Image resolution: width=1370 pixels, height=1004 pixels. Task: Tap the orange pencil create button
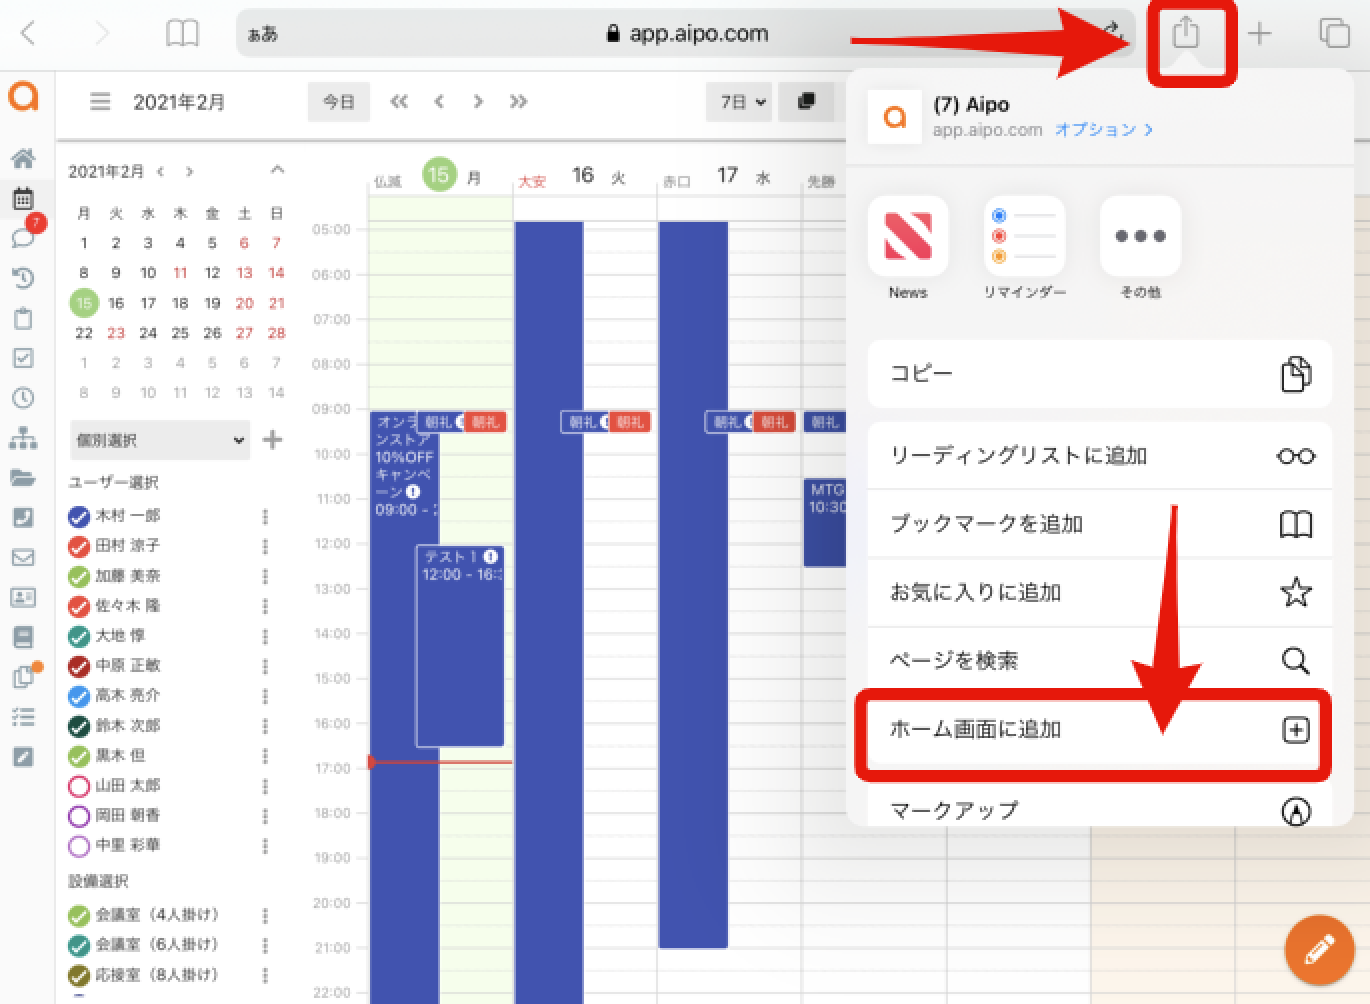(1319, 951)
